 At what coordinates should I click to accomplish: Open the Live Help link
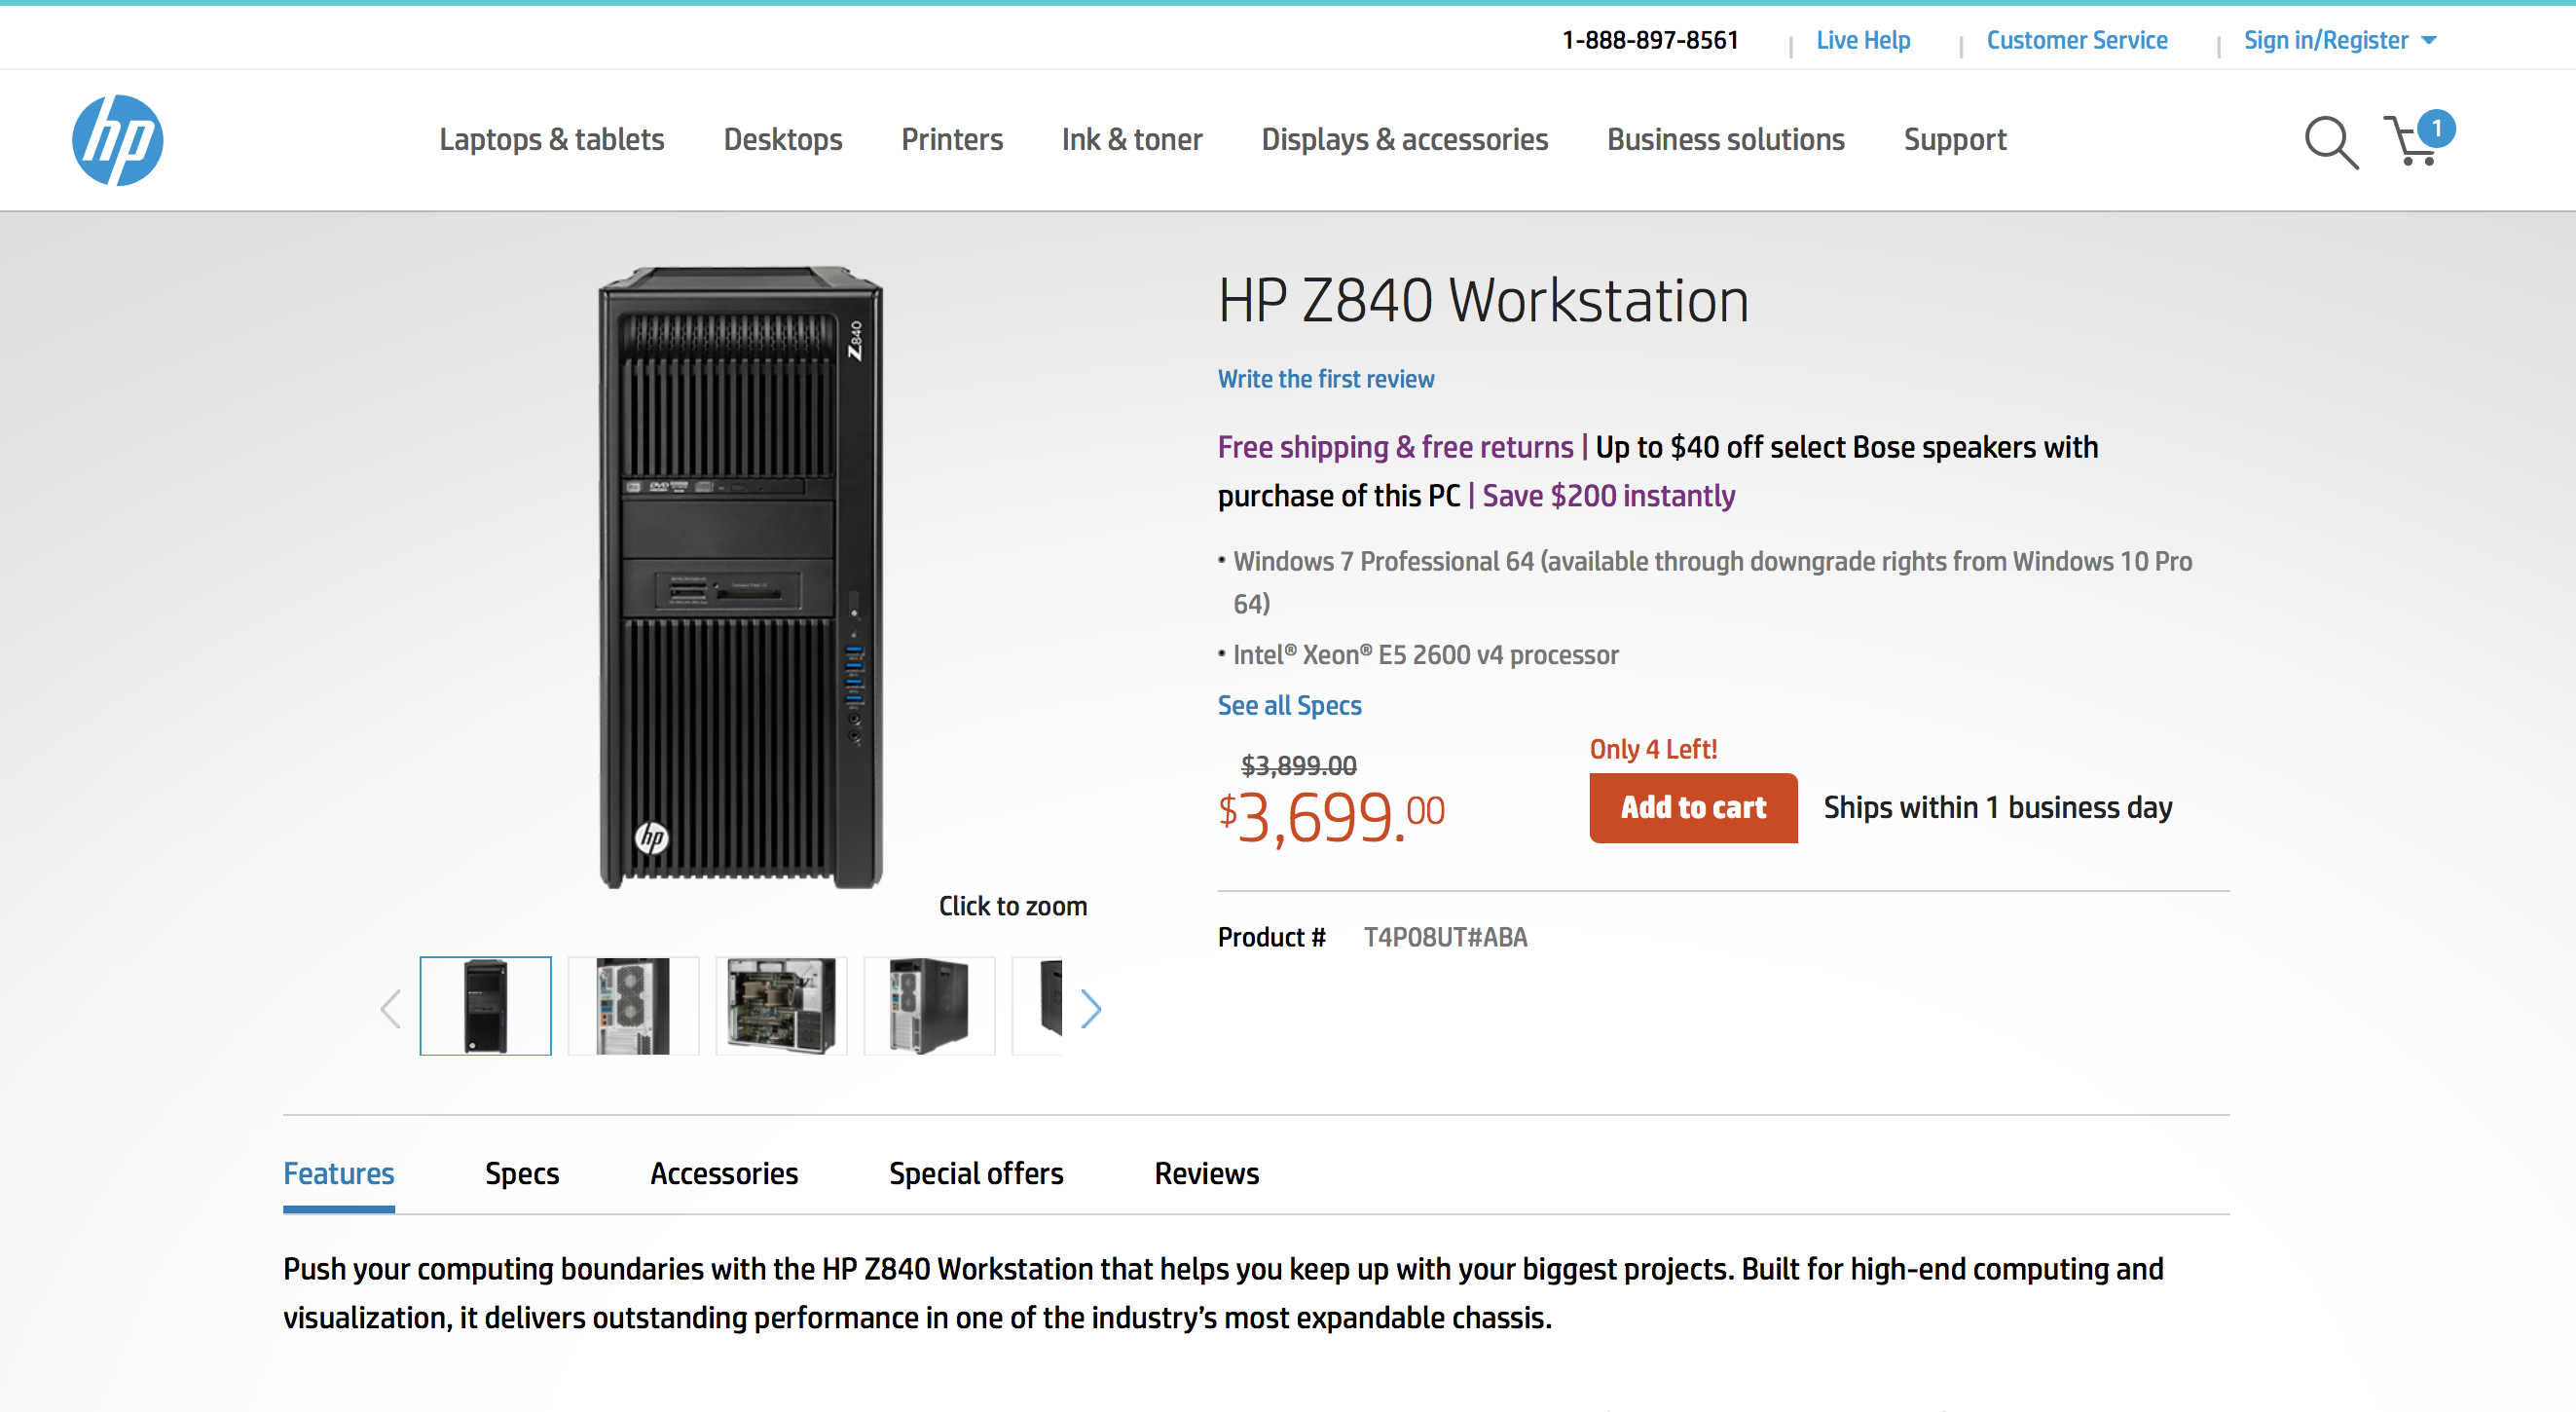tap(1862, 40)
